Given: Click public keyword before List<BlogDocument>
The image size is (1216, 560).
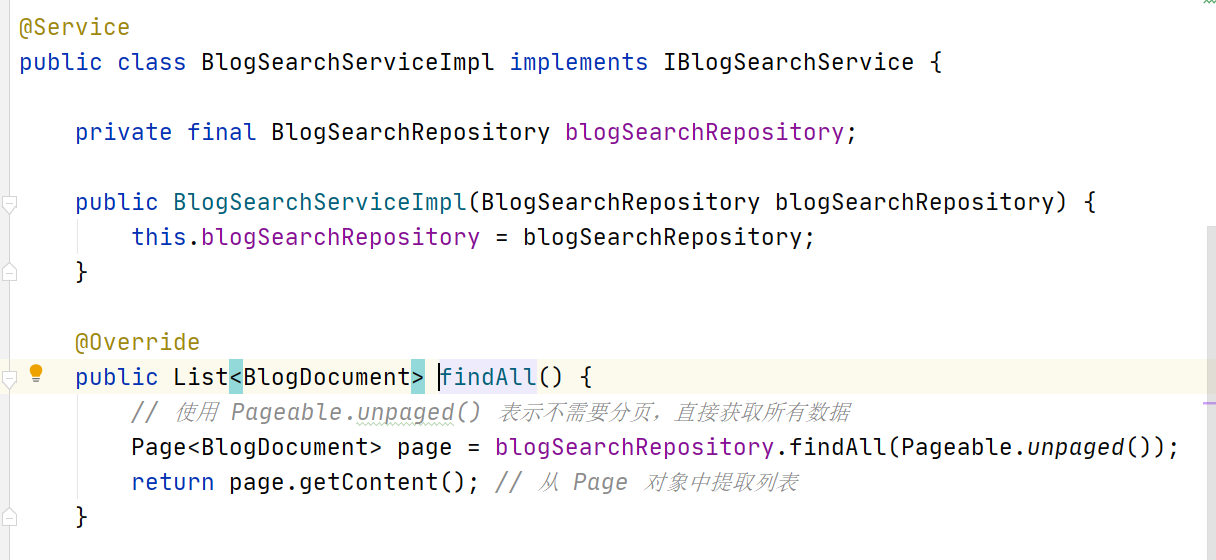Looking at the screenshot, I should (x=117, y=377).
